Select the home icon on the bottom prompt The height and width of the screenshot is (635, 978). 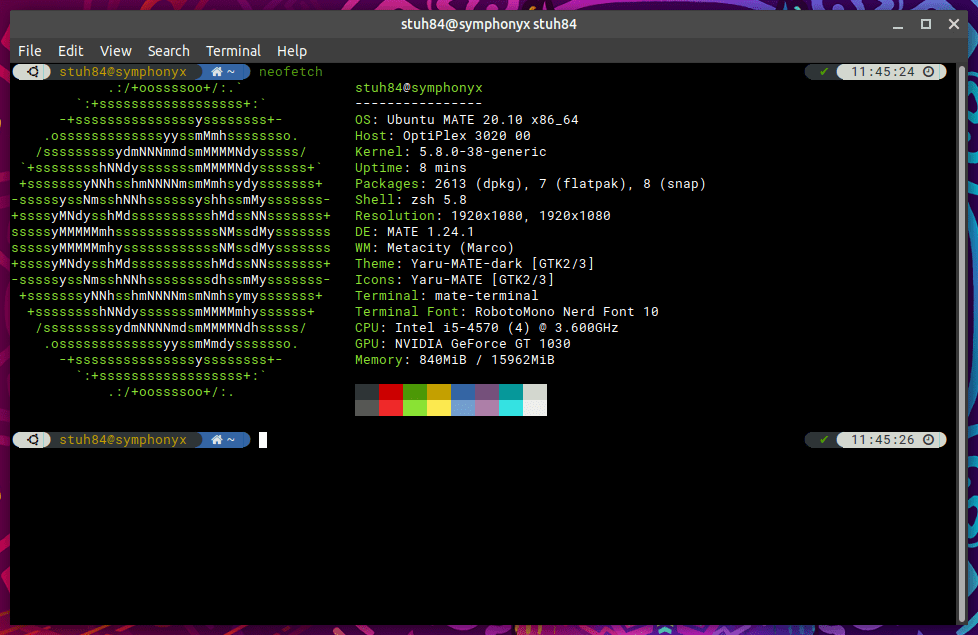click(x=218, y=439)
